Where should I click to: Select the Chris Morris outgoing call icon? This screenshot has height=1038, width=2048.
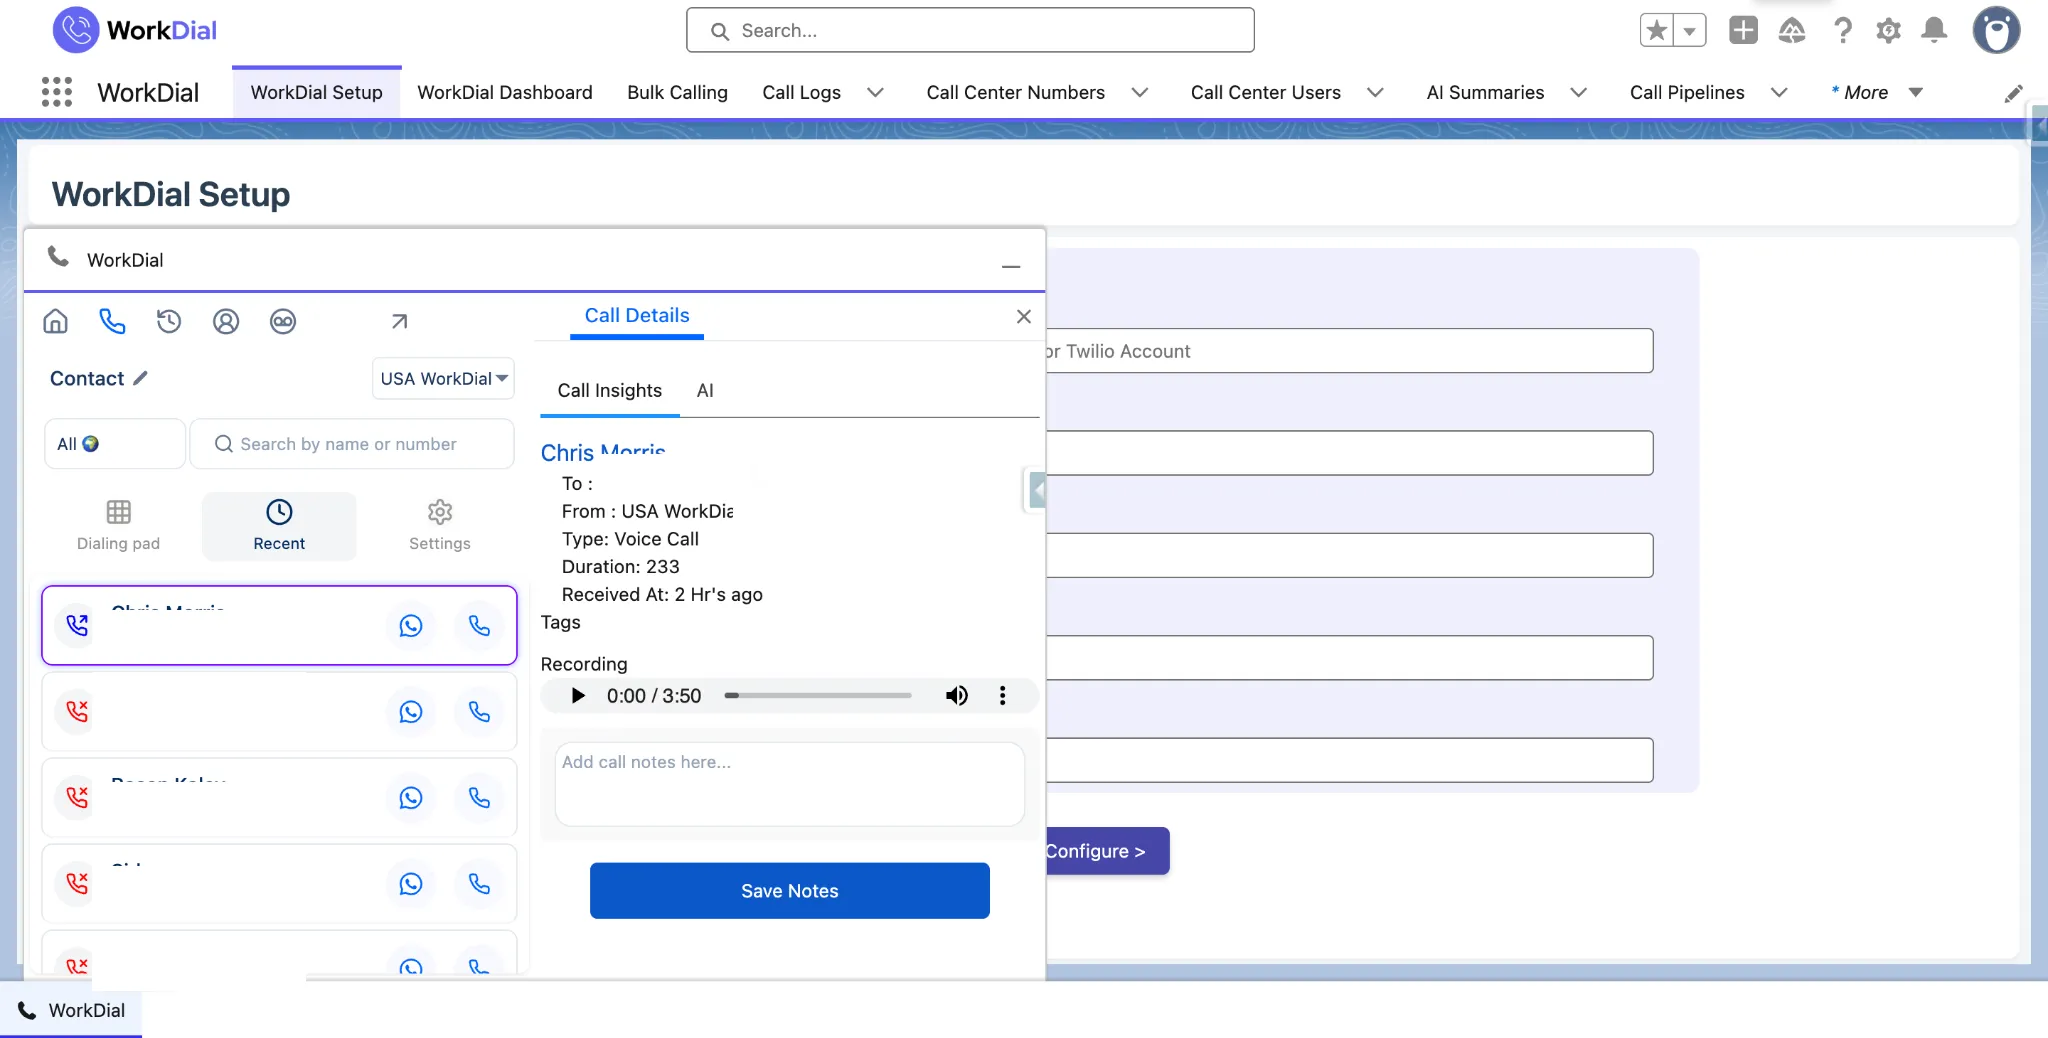click(77, 626)
